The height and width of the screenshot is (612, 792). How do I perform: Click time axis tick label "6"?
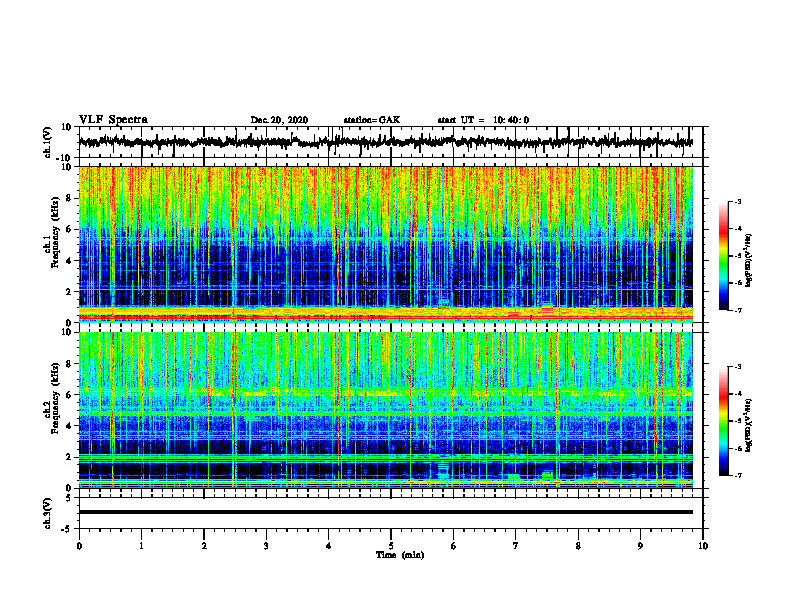(x=454, y=546)
